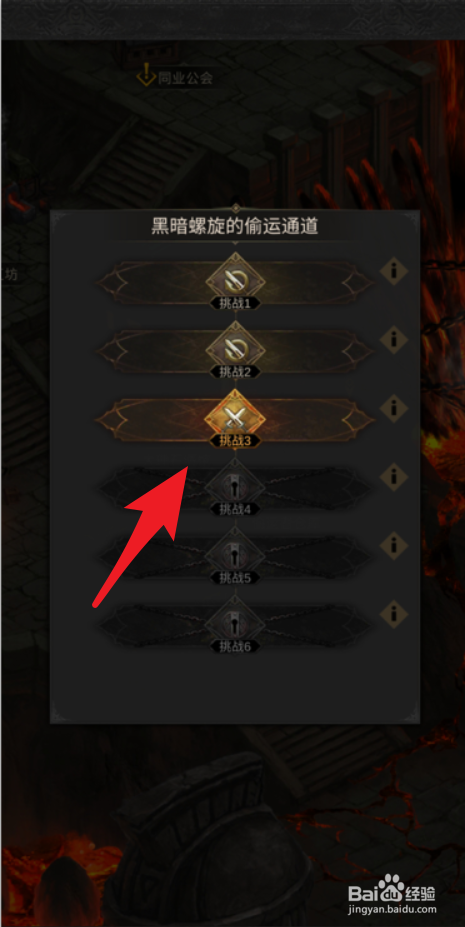This screenshot has height=927, width=465.
Task: Open info icon for 挑战4
Action: coord(394,477)
